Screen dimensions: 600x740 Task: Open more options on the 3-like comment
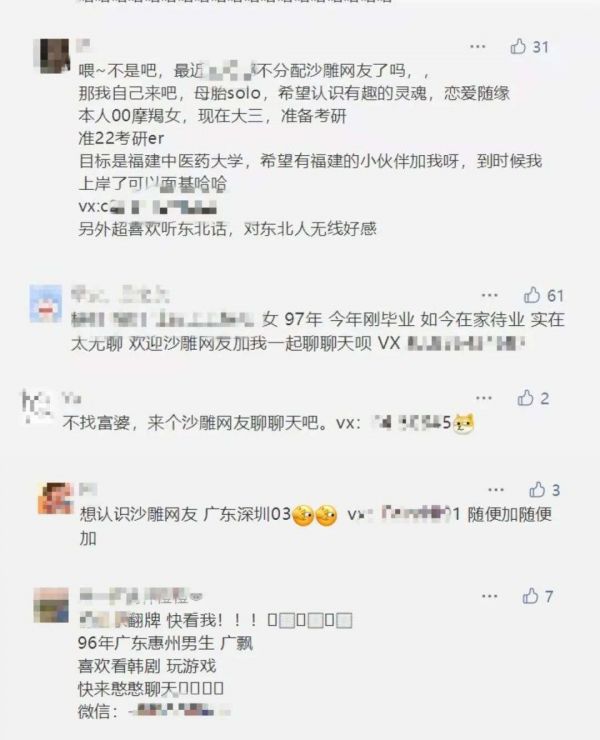(x=496, y=489)
